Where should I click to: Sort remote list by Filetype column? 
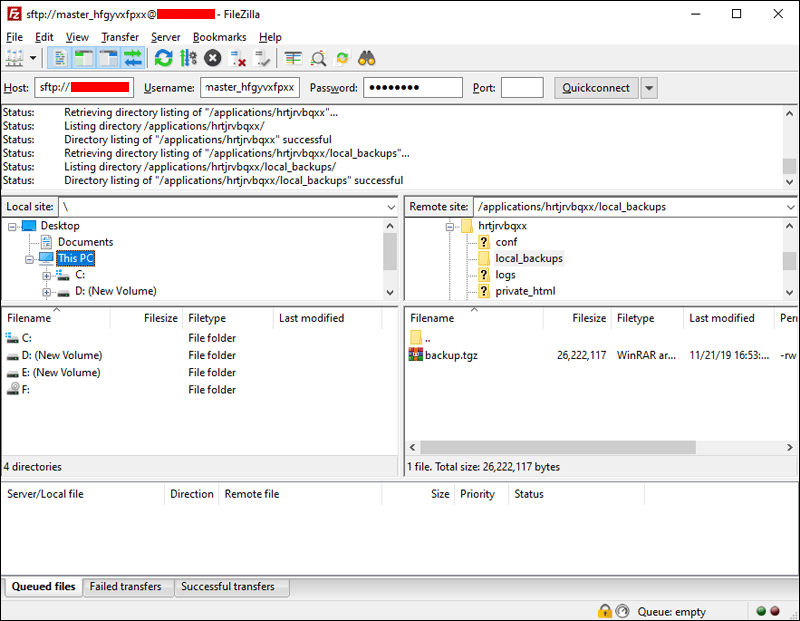click(x=647, y=318)
